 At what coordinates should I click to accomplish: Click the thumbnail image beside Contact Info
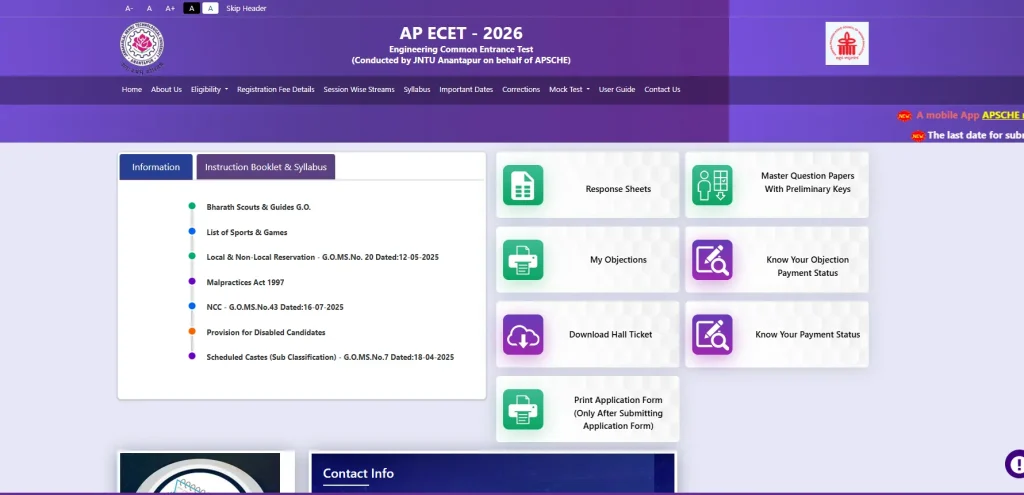(200, 473)
